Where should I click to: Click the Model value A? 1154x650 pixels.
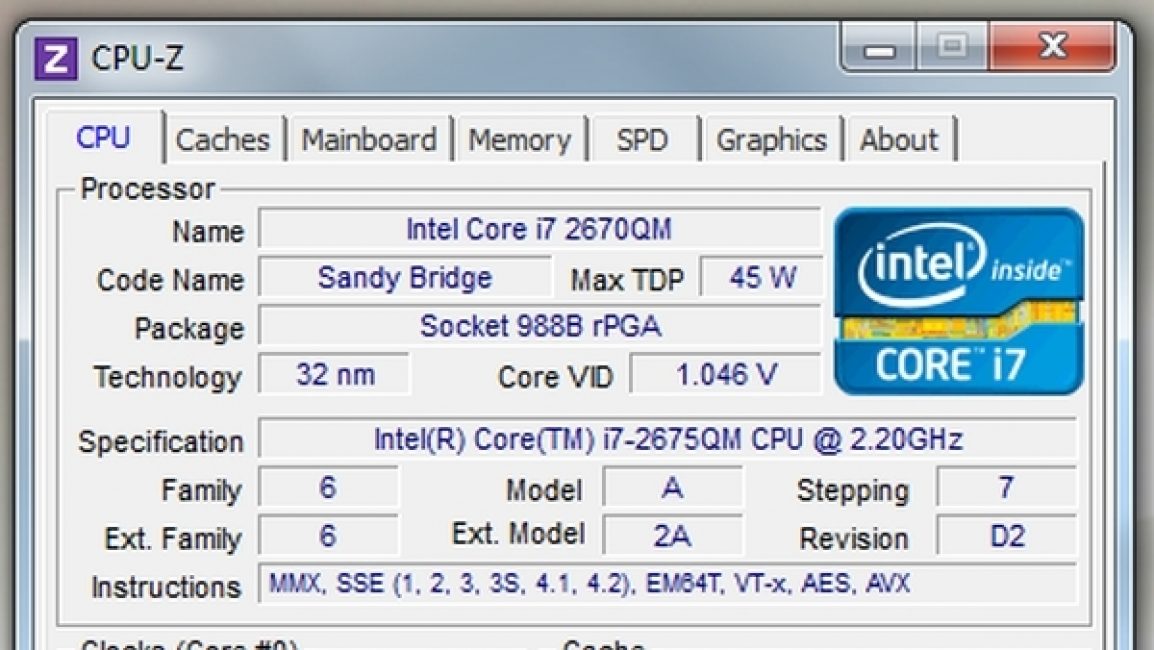click(x=672, y=487)
